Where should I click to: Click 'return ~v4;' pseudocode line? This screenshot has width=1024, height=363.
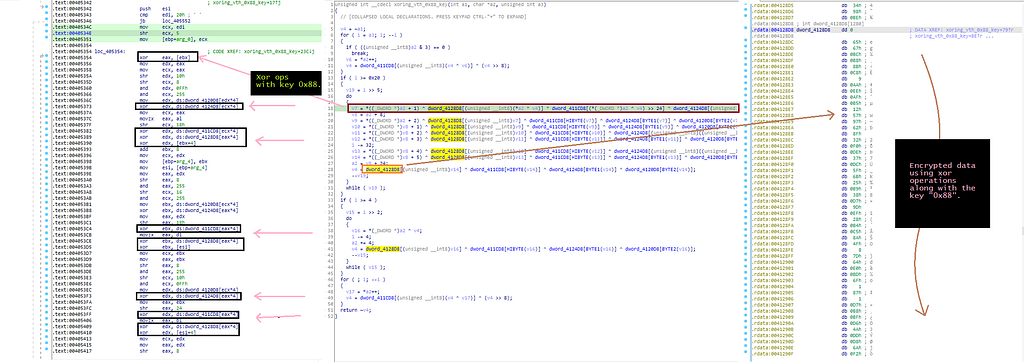click(x=357, y=311)
